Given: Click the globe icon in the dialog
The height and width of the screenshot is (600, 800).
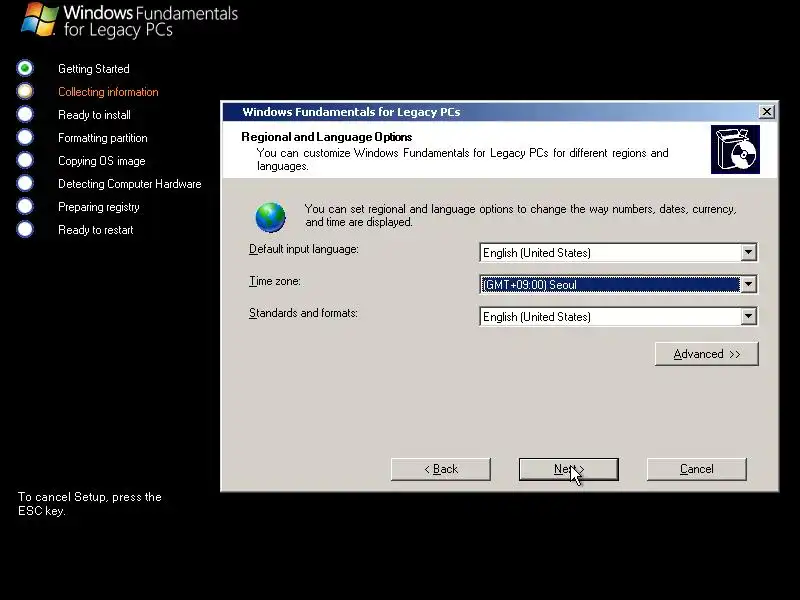Looking at the screenshot, I should 270,217.
